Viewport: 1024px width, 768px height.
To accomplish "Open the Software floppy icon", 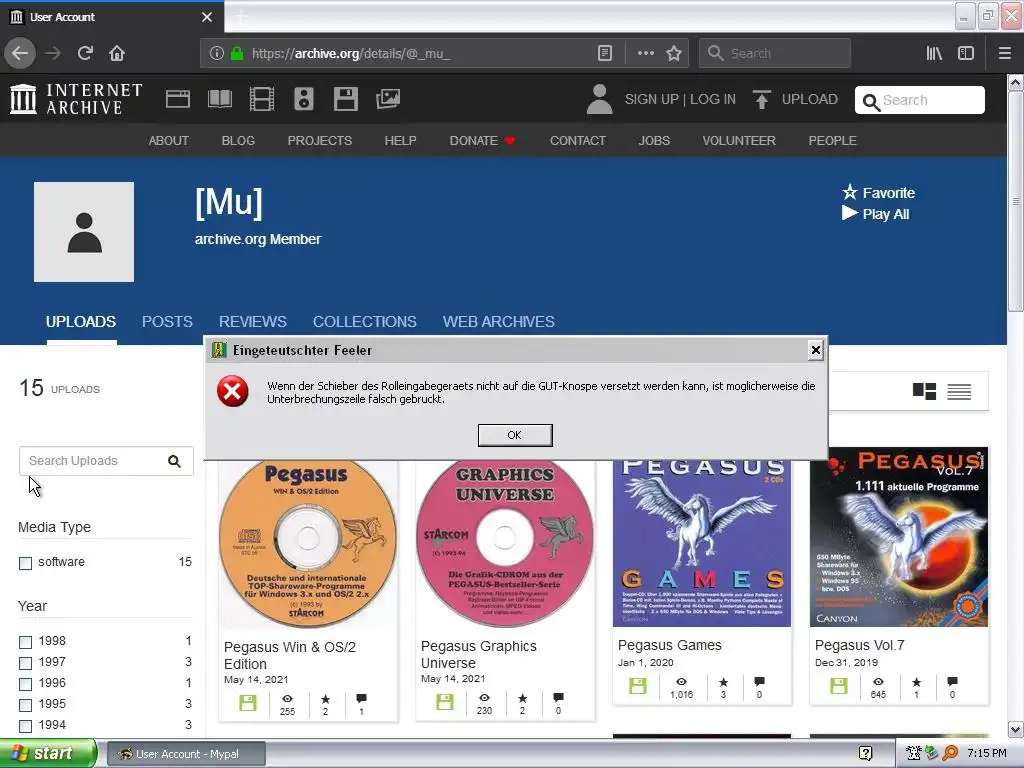I will (345, 99).
